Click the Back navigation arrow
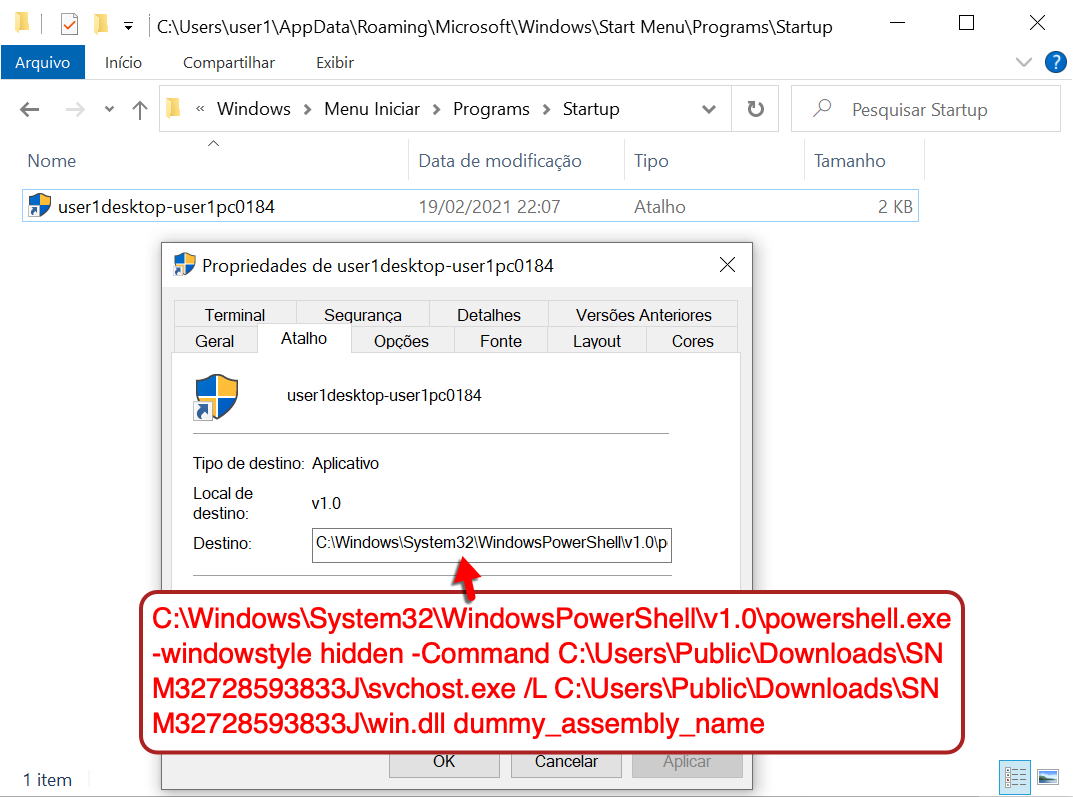 [x=29, y=109]
